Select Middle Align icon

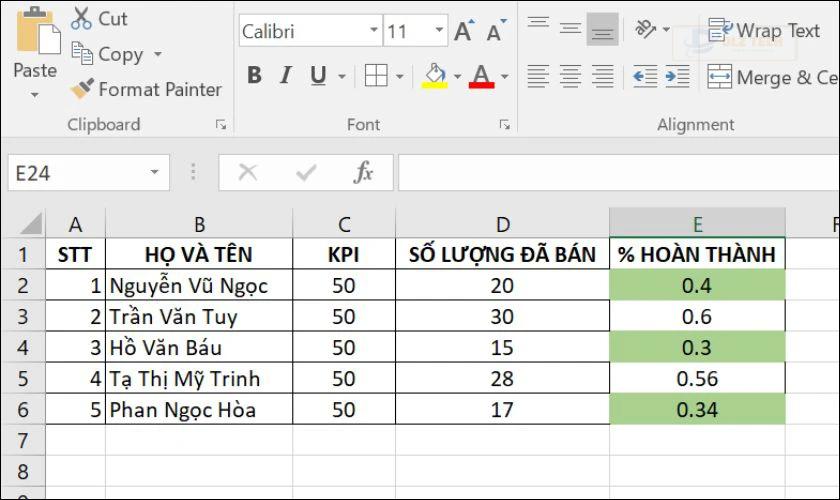click(571, 29)
